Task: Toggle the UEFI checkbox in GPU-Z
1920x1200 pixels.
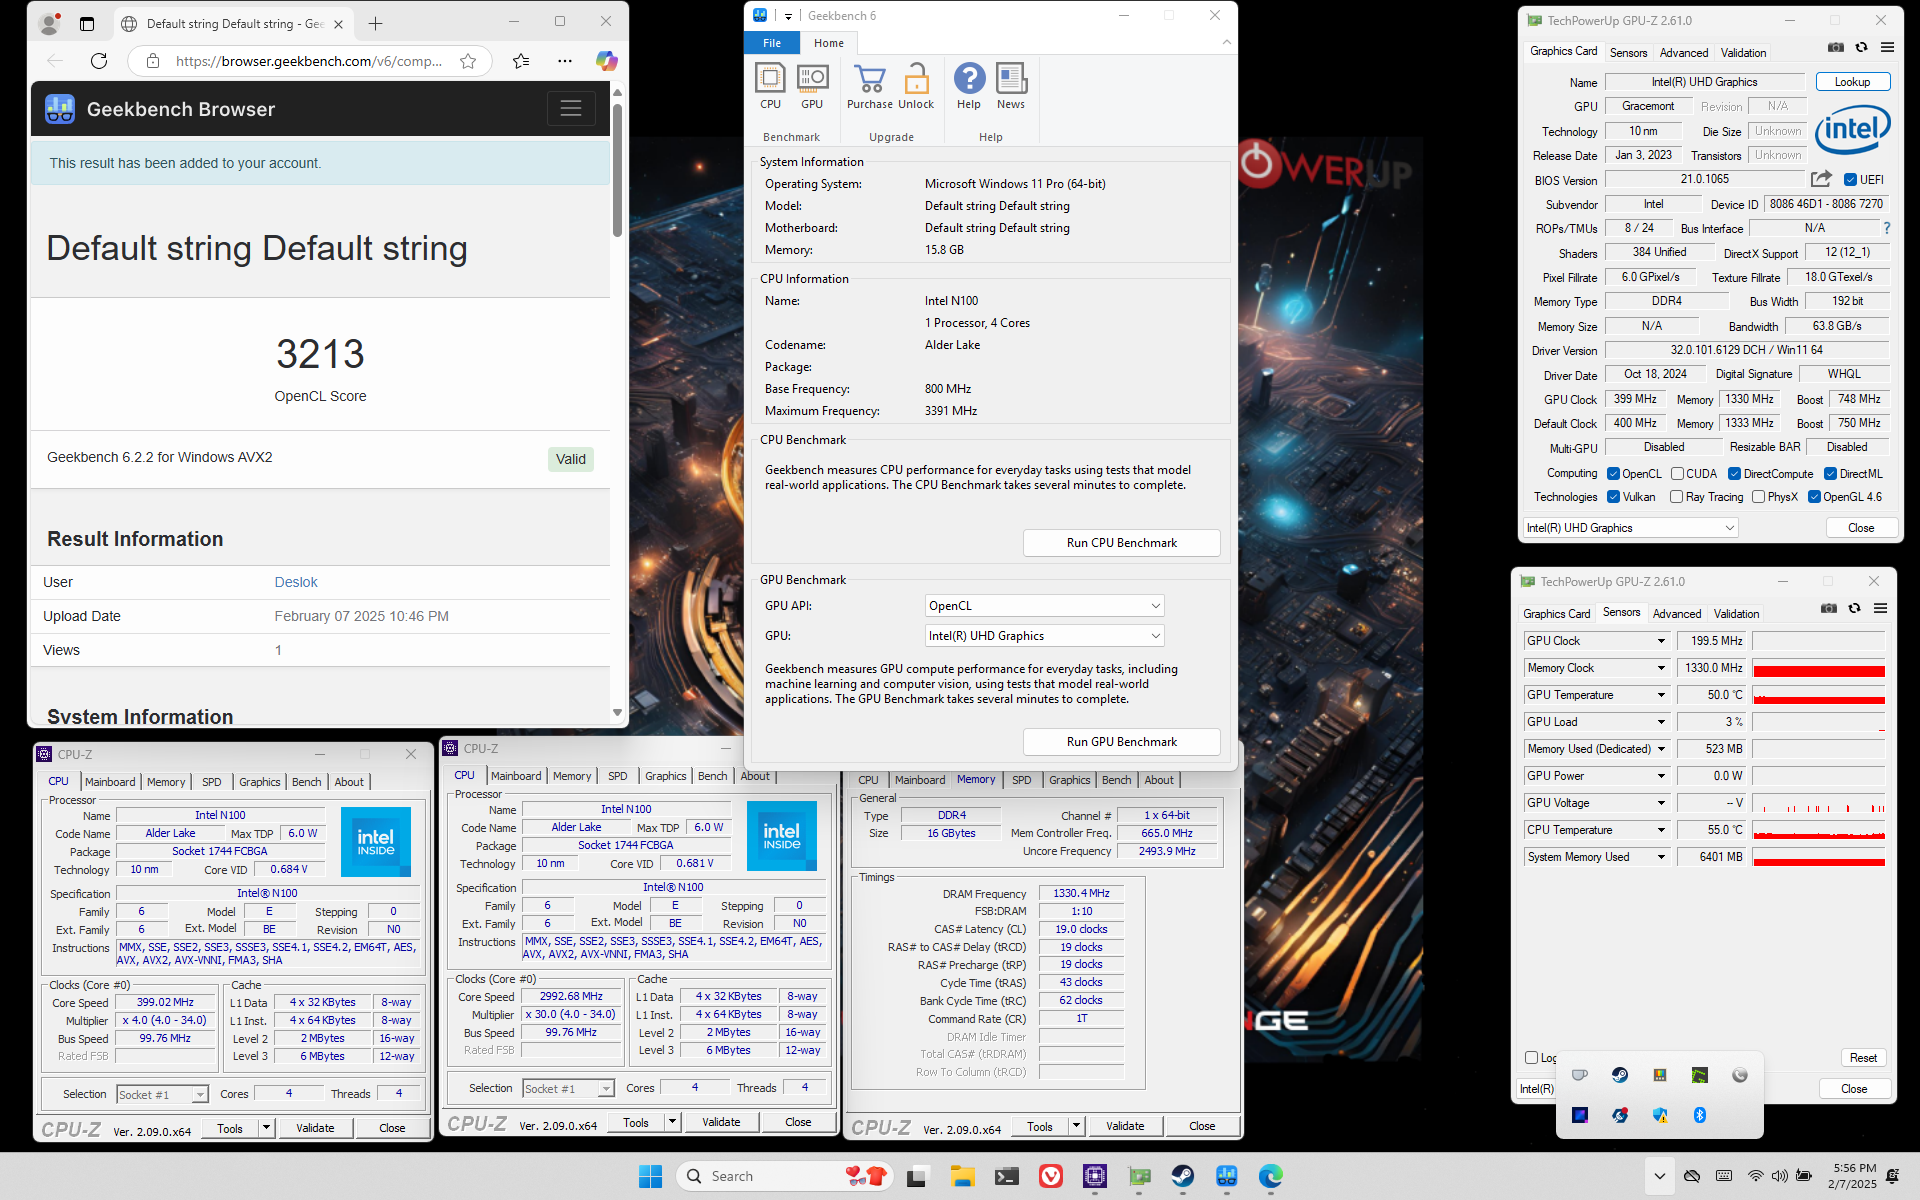Action: coord(1850,180)
